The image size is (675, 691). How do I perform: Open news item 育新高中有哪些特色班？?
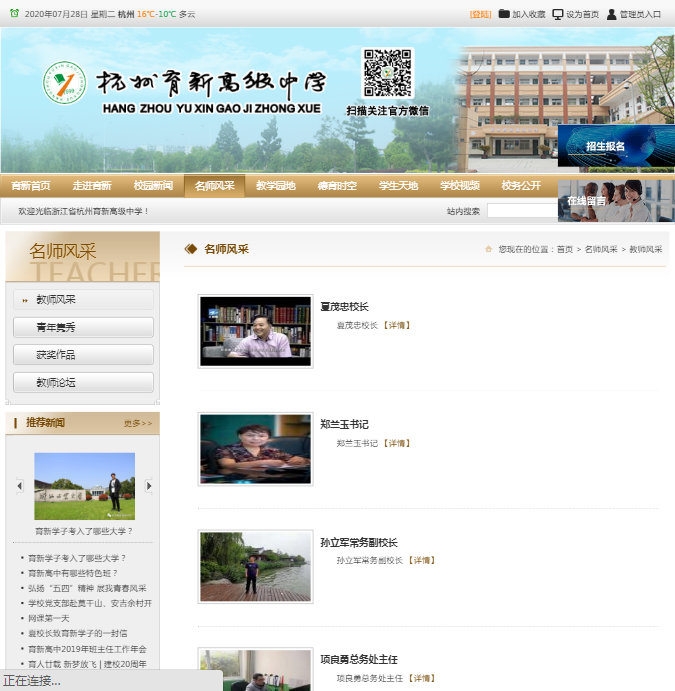(73, 573)
